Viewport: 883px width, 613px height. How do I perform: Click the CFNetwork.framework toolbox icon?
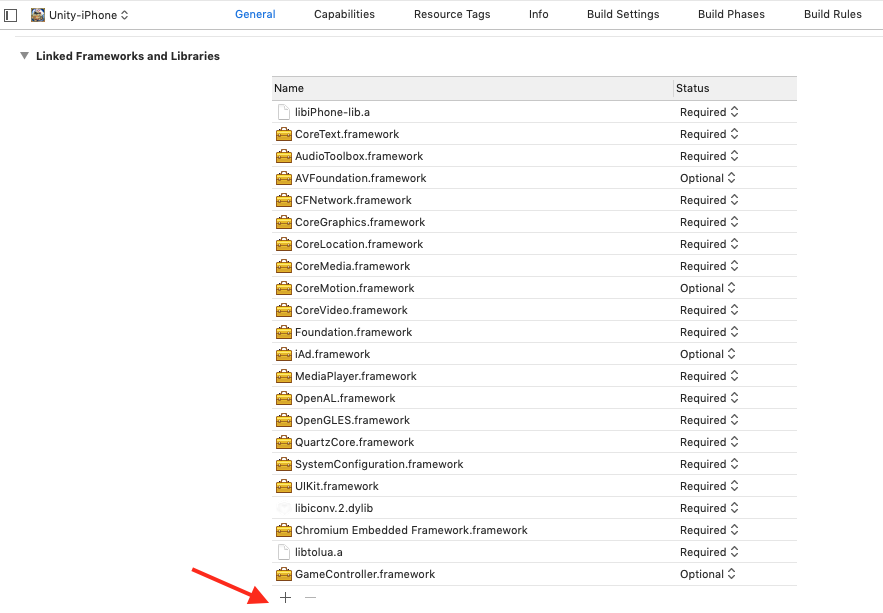tap(284, 200)
